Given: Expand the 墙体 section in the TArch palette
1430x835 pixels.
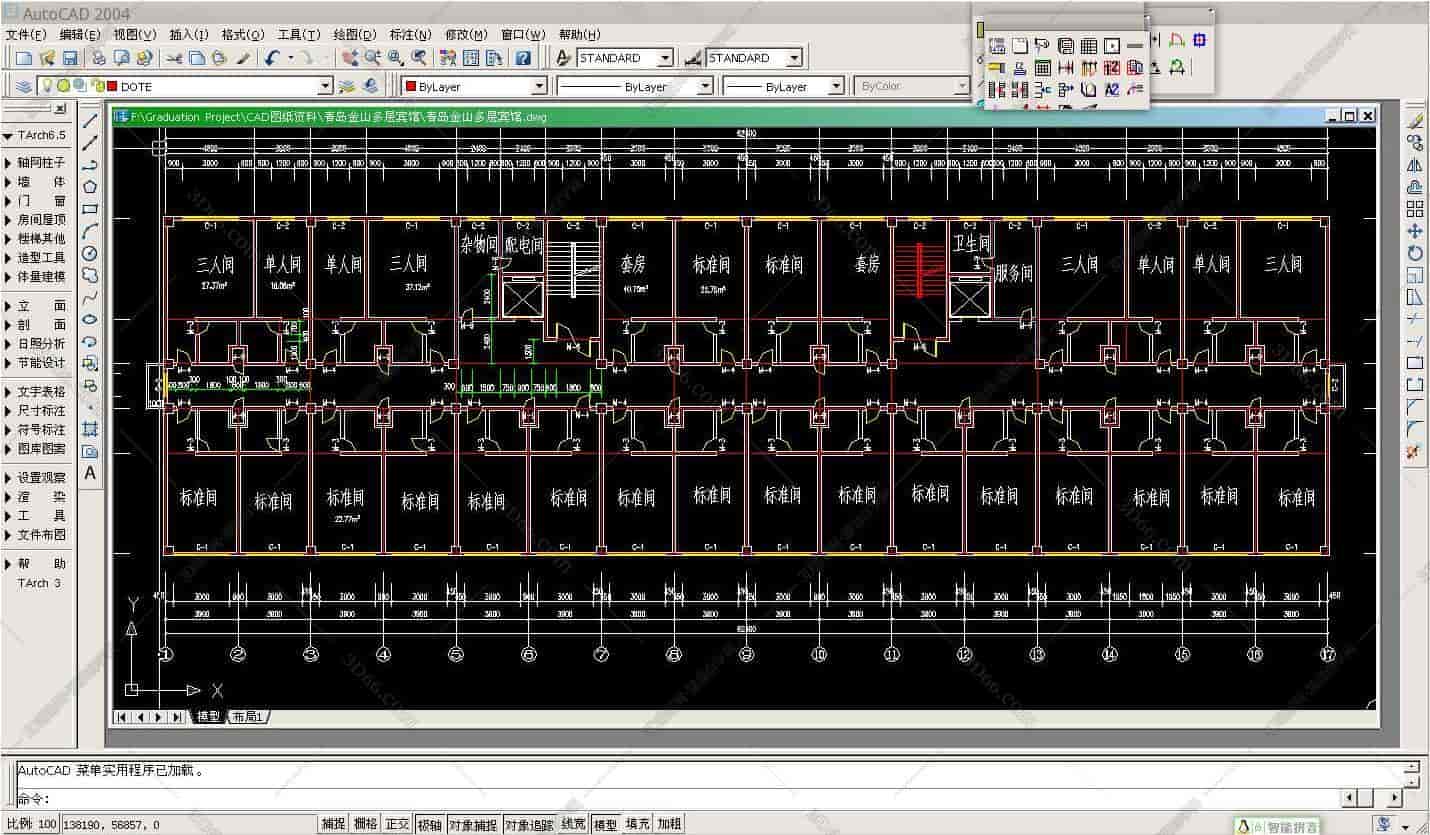Looking at the screenshot, I should point(35,182).
